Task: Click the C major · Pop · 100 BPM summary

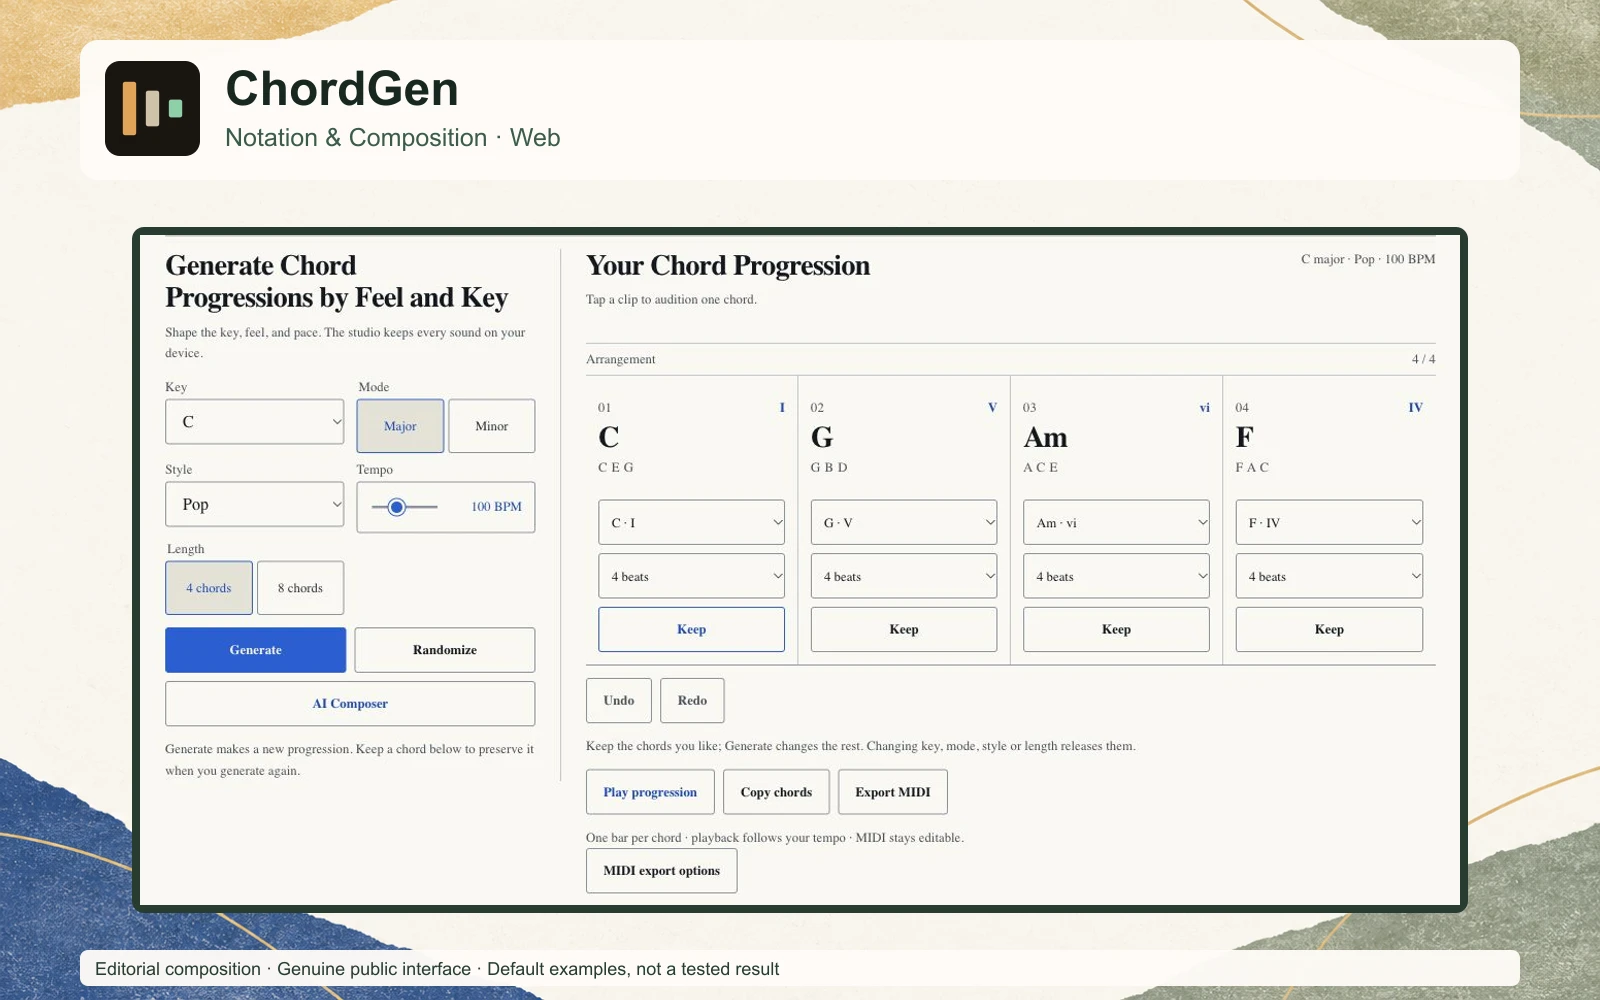Action: (x=1368, y=259)
